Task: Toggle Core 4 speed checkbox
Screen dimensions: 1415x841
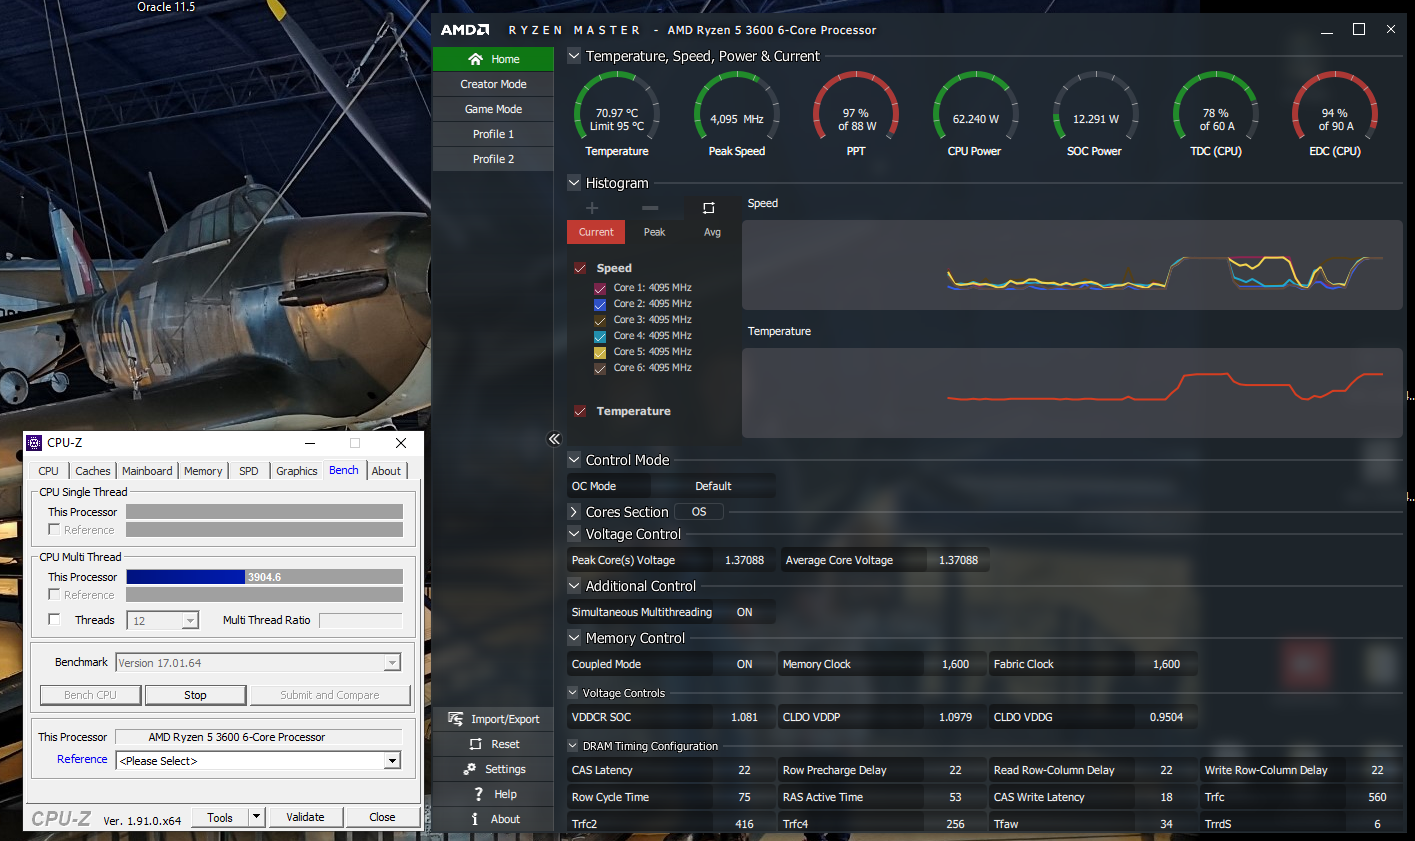Action: [x=600, y=336]
